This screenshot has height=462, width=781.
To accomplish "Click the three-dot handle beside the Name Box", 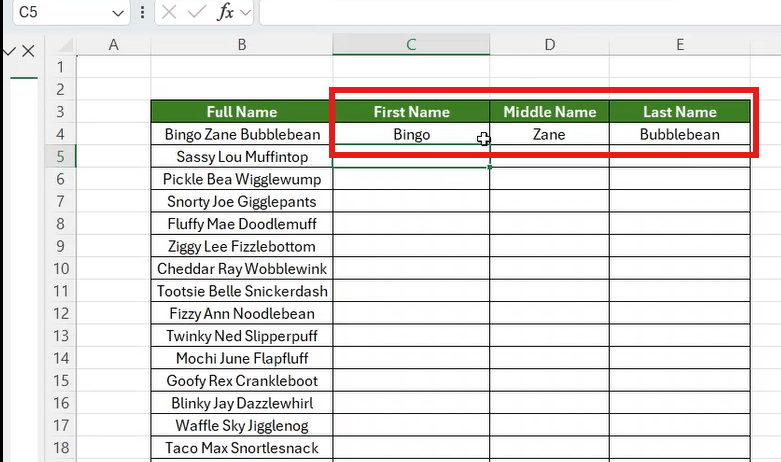I will [142, 12].
